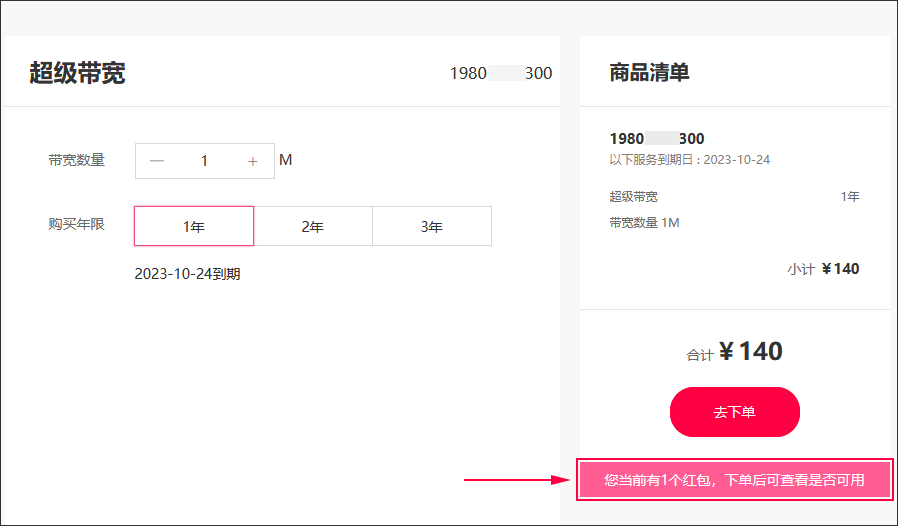
Task: Click the 超级带宽 heading
Action: (77, 73)
